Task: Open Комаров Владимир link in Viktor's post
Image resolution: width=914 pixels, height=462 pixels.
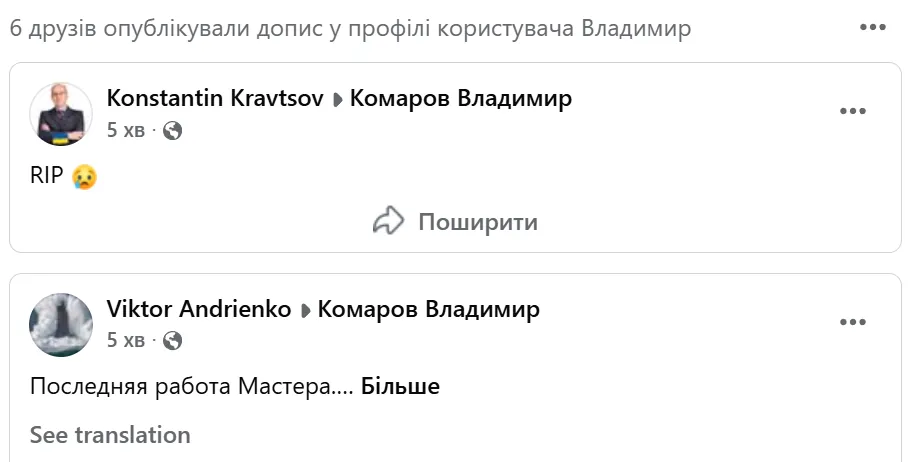Action: coord(428,309)
